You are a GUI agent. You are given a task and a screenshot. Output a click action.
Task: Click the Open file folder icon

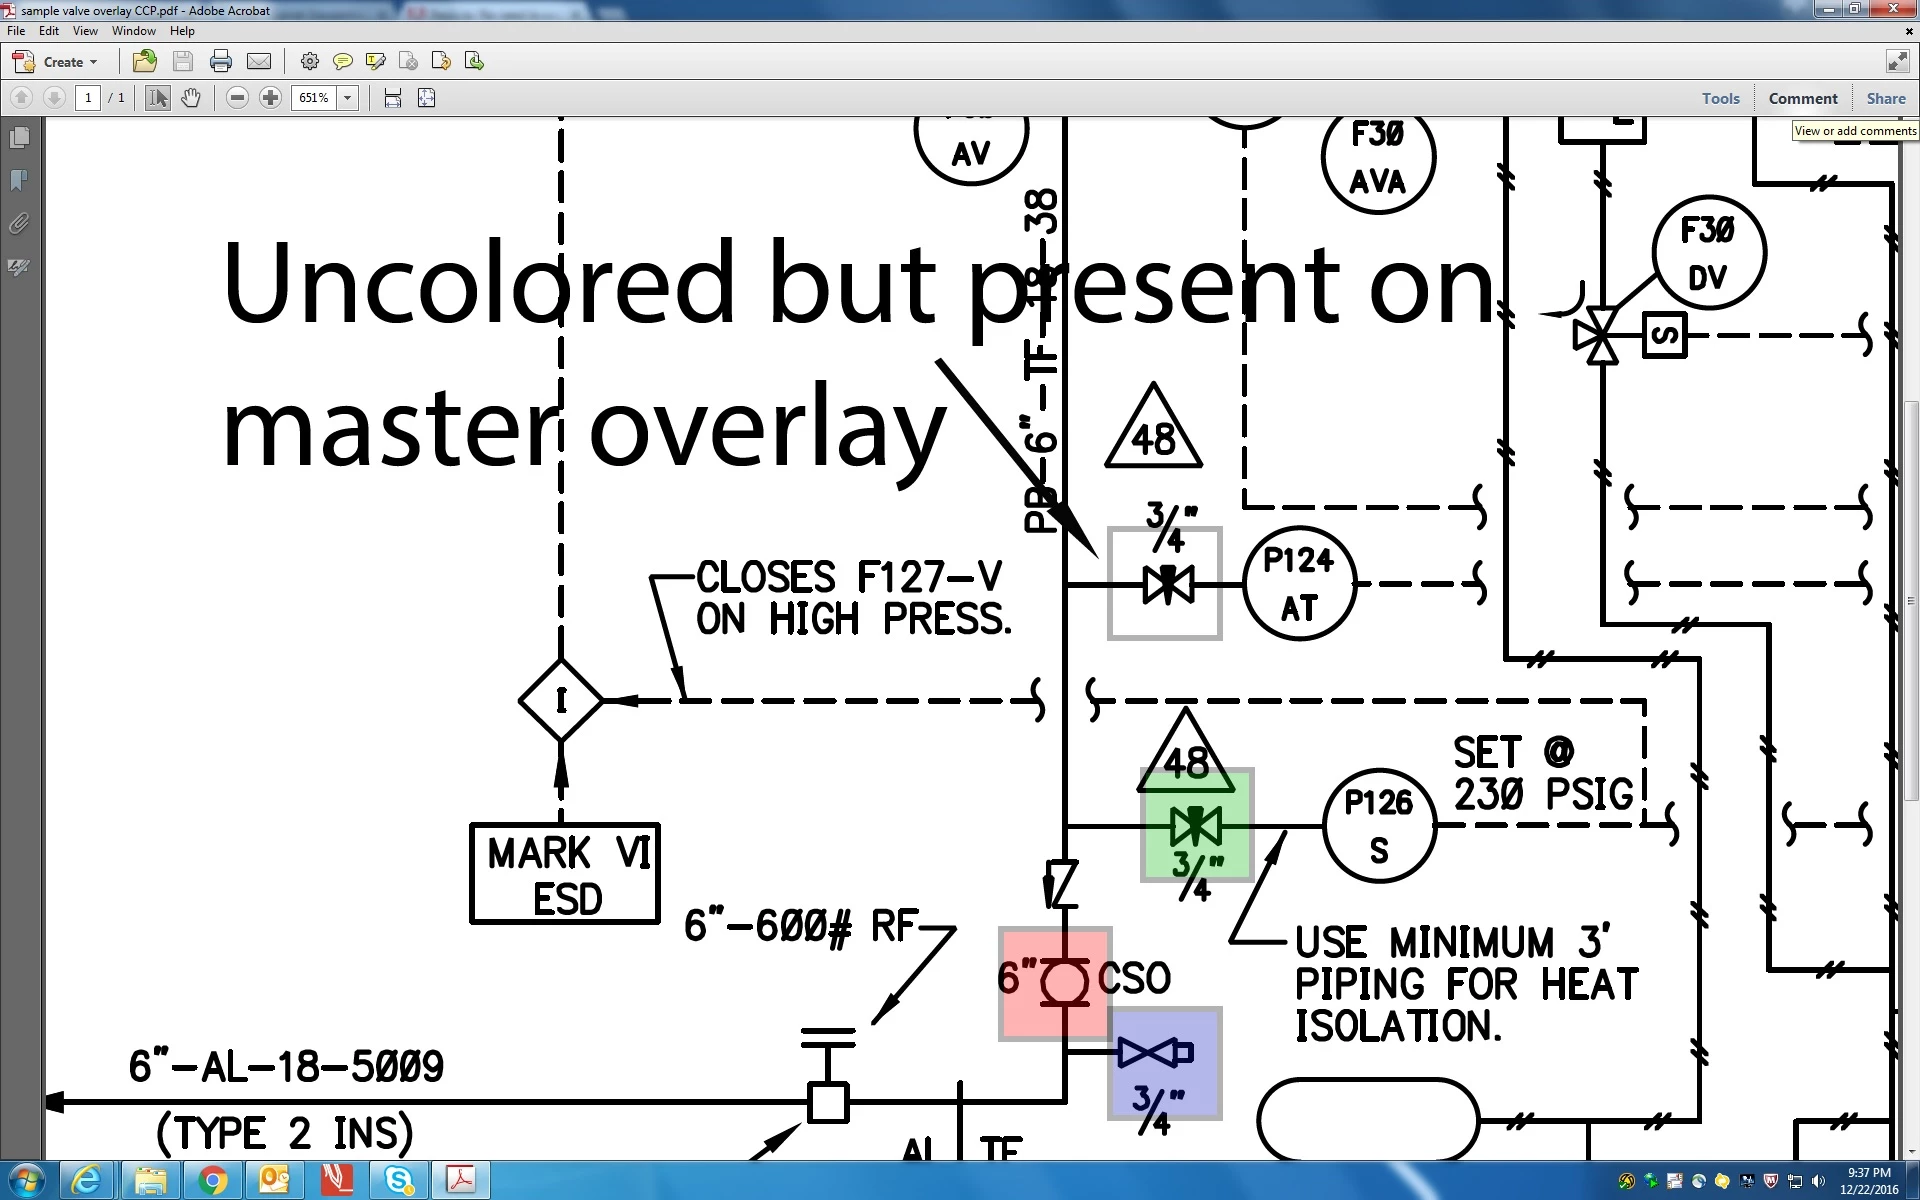(144, 62)
